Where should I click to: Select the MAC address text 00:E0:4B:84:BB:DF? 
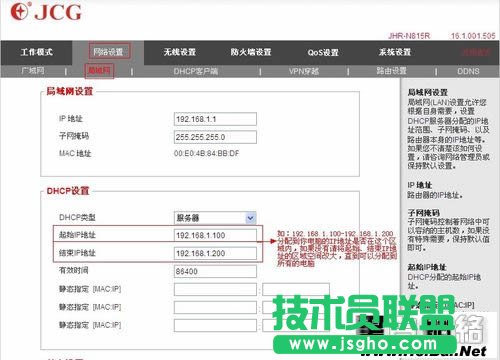[x=207, y=154]
